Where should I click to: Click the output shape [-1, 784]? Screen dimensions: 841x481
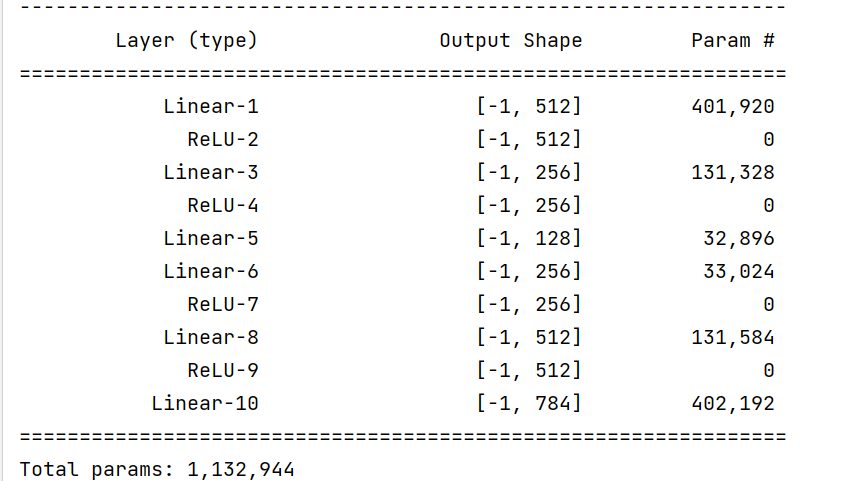(529, 403)
